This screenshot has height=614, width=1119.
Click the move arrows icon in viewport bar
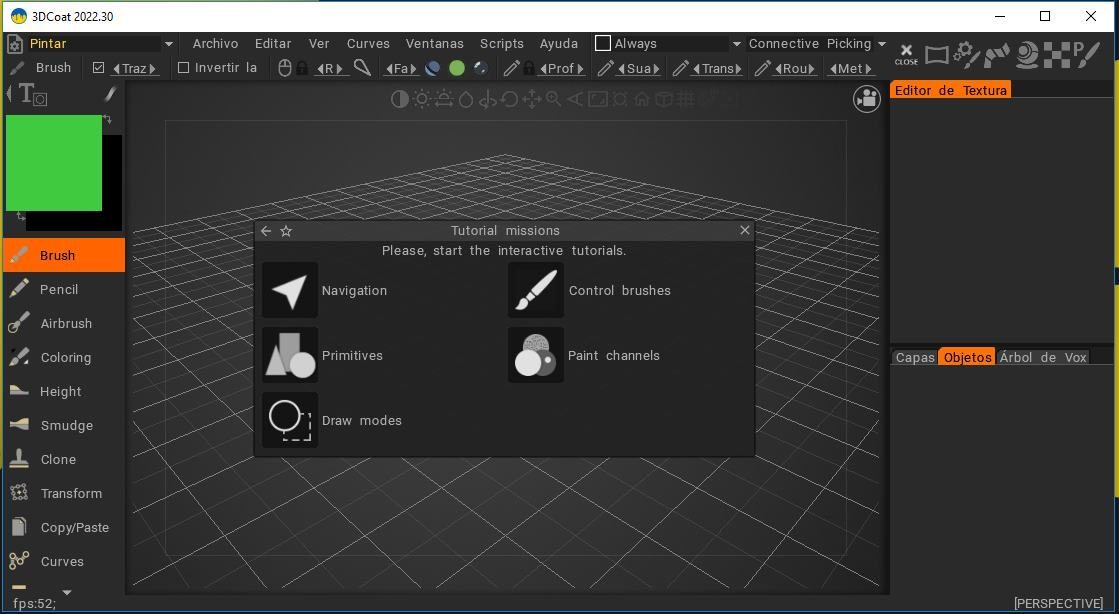point(532,99)
